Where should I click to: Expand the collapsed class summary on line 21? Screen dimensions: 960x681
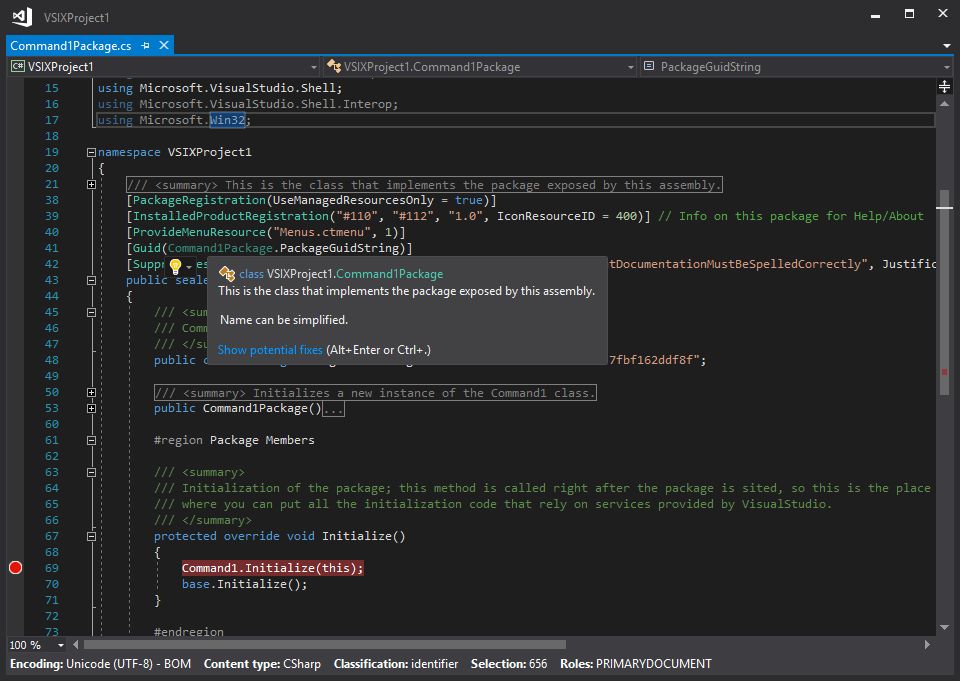click(x=91, y=184)
